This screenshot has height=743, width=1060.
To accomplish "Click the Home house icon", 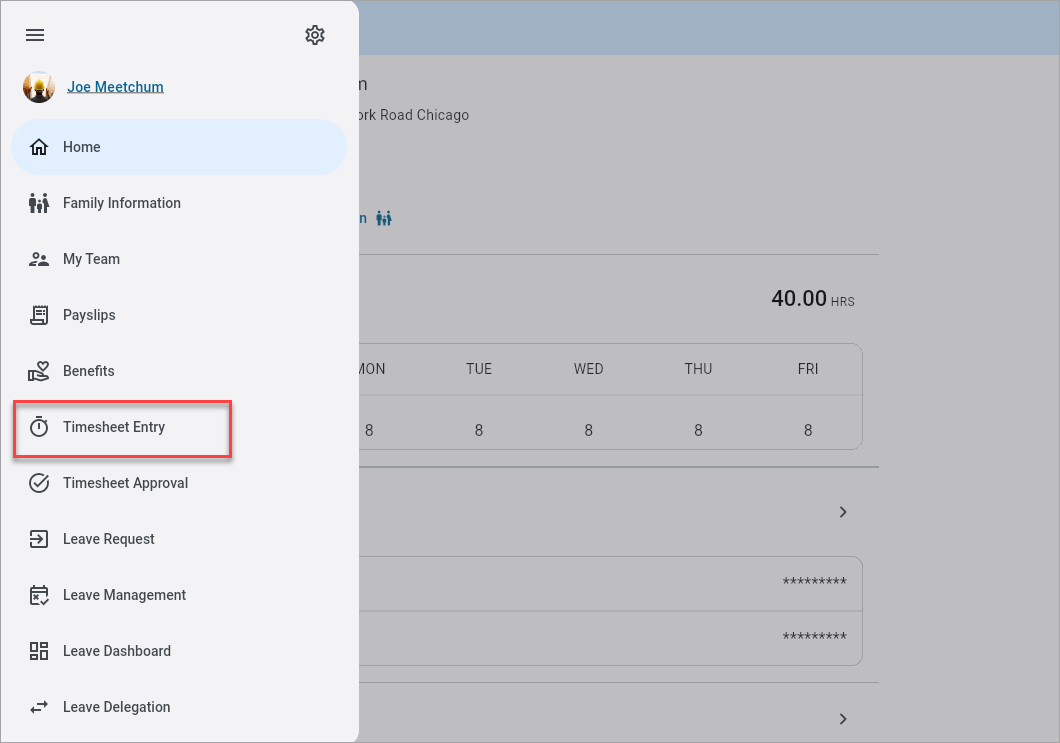I will [39, 147].
